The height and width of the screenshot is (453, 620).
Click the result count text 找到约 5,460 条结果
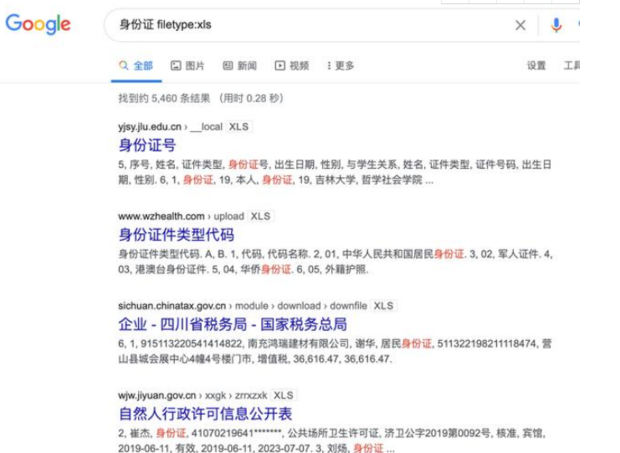point(164,98)
